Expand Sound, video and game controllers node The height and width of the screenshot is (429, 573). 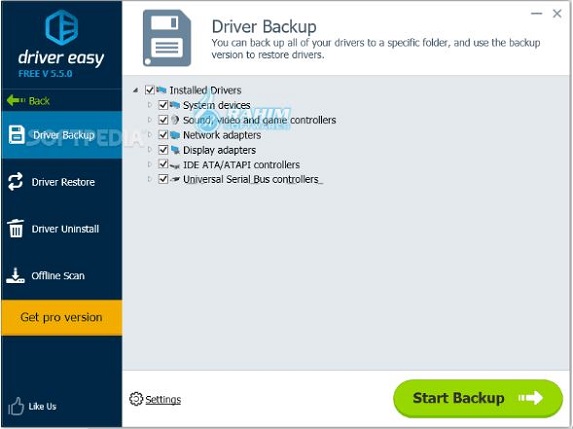(149, 119)
